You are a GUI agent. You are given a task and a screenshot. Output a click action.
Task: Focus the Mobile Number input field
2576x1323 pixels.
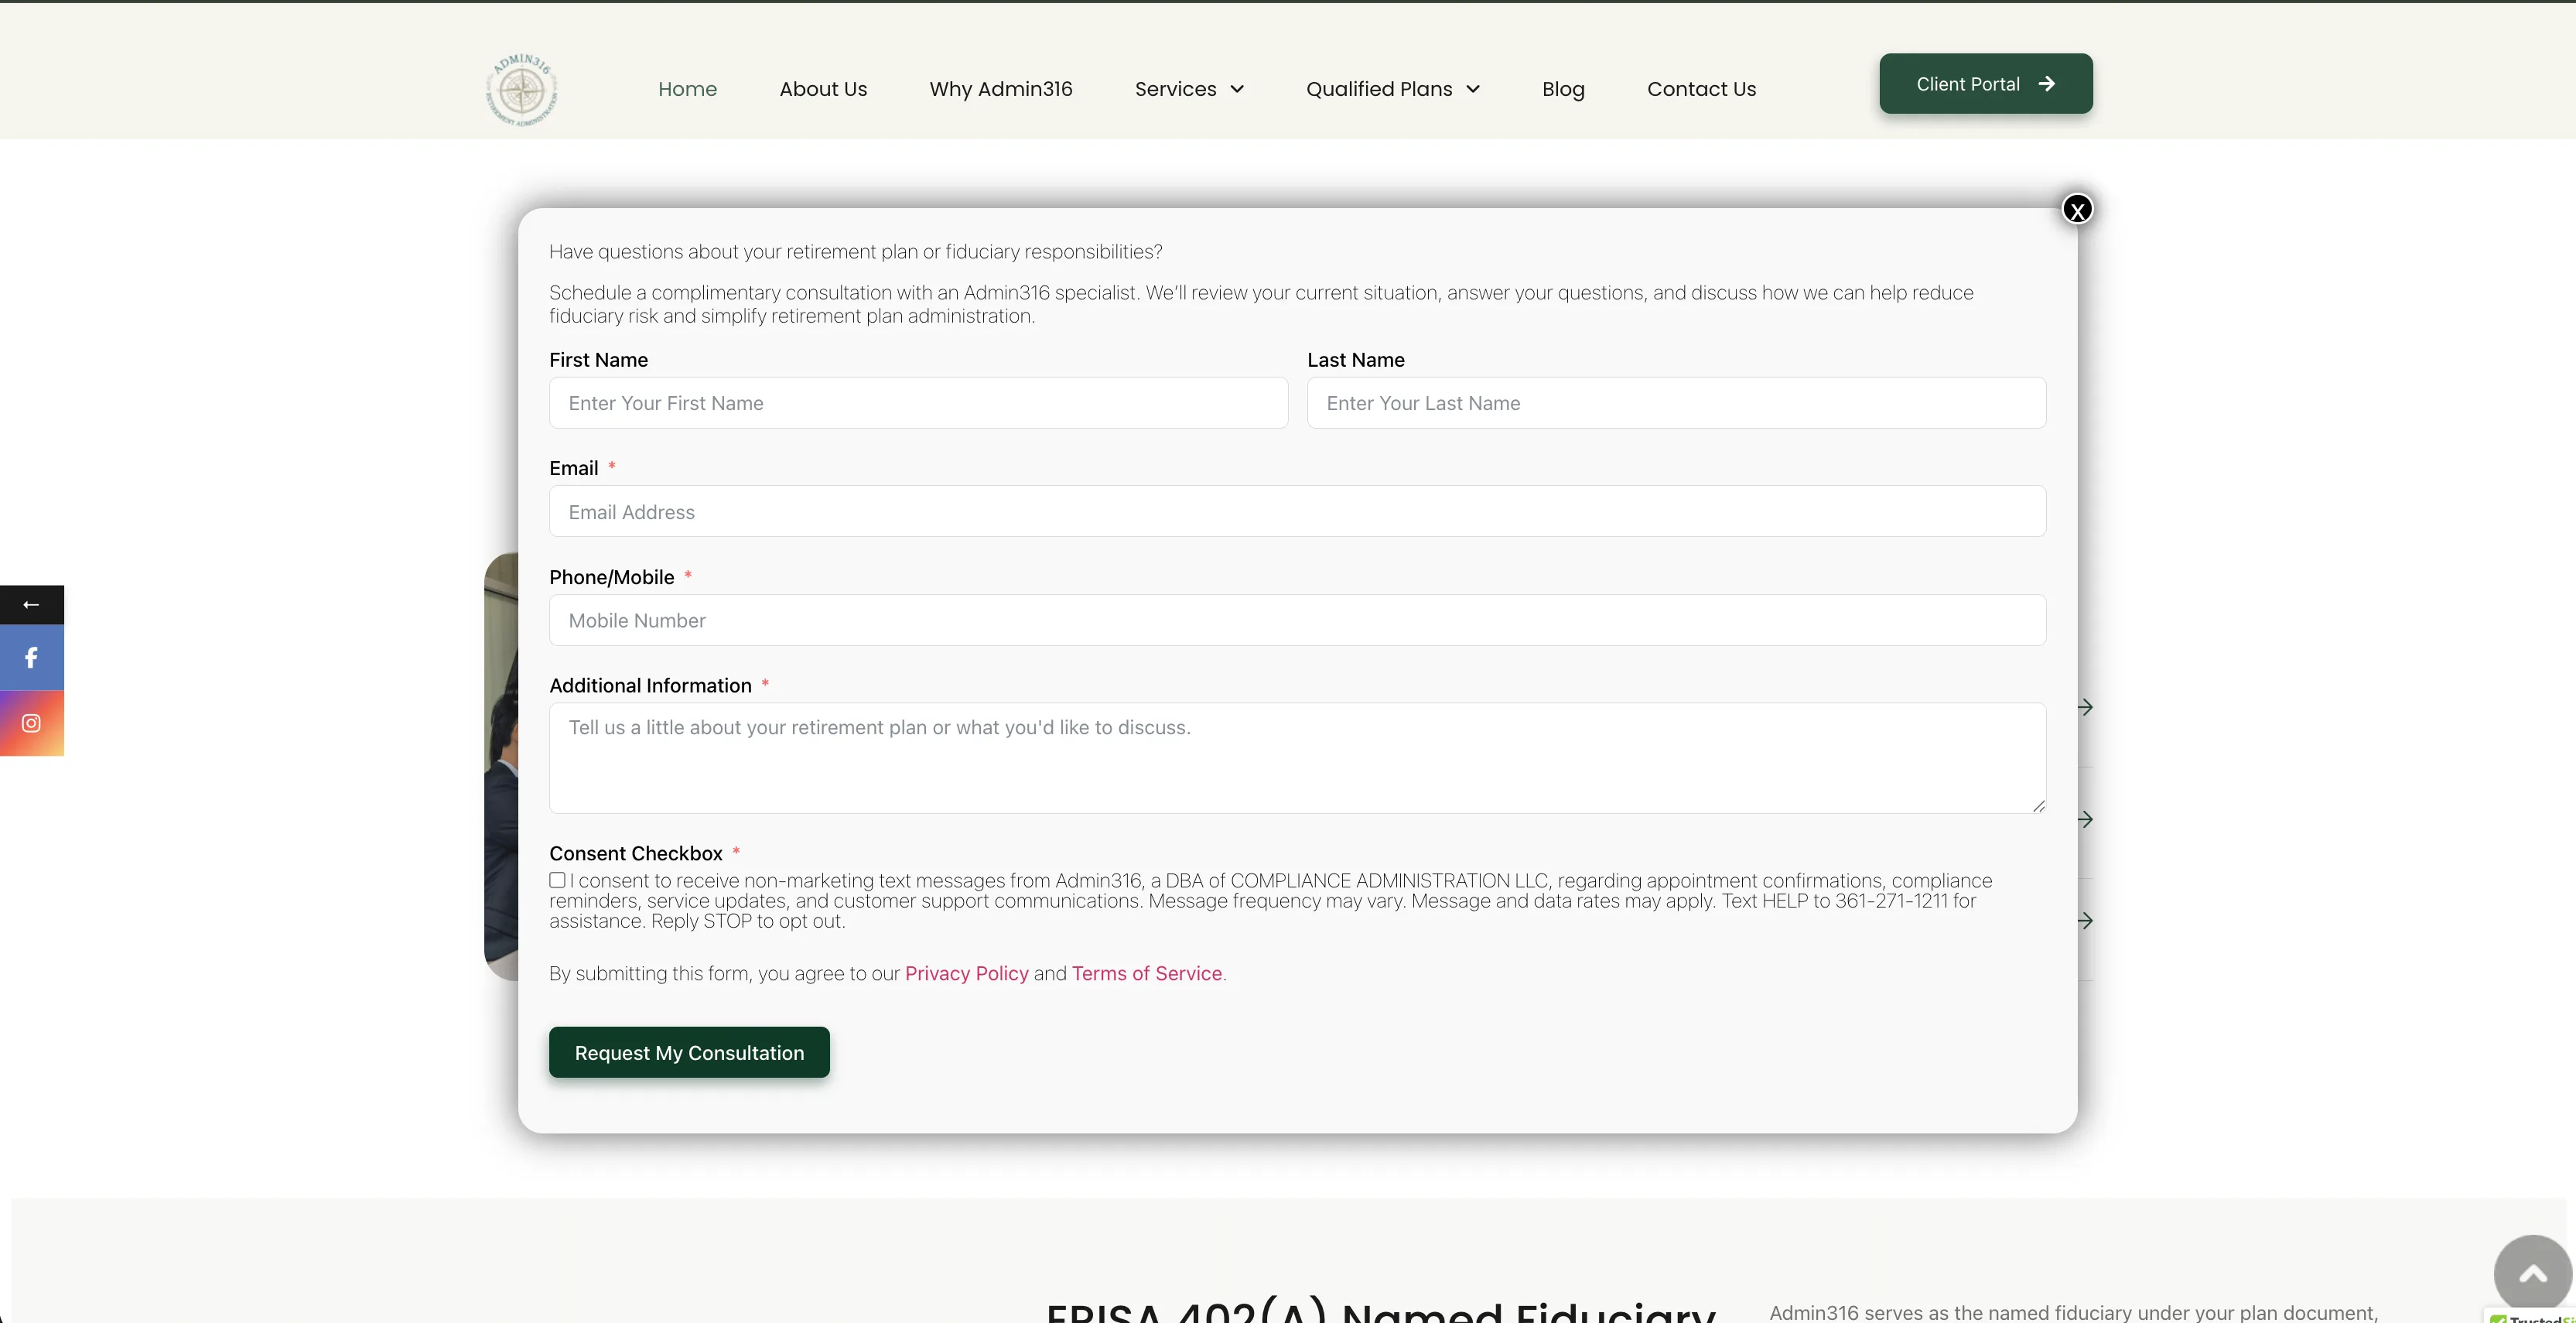pyautogui.click(x=1297, y=620)
